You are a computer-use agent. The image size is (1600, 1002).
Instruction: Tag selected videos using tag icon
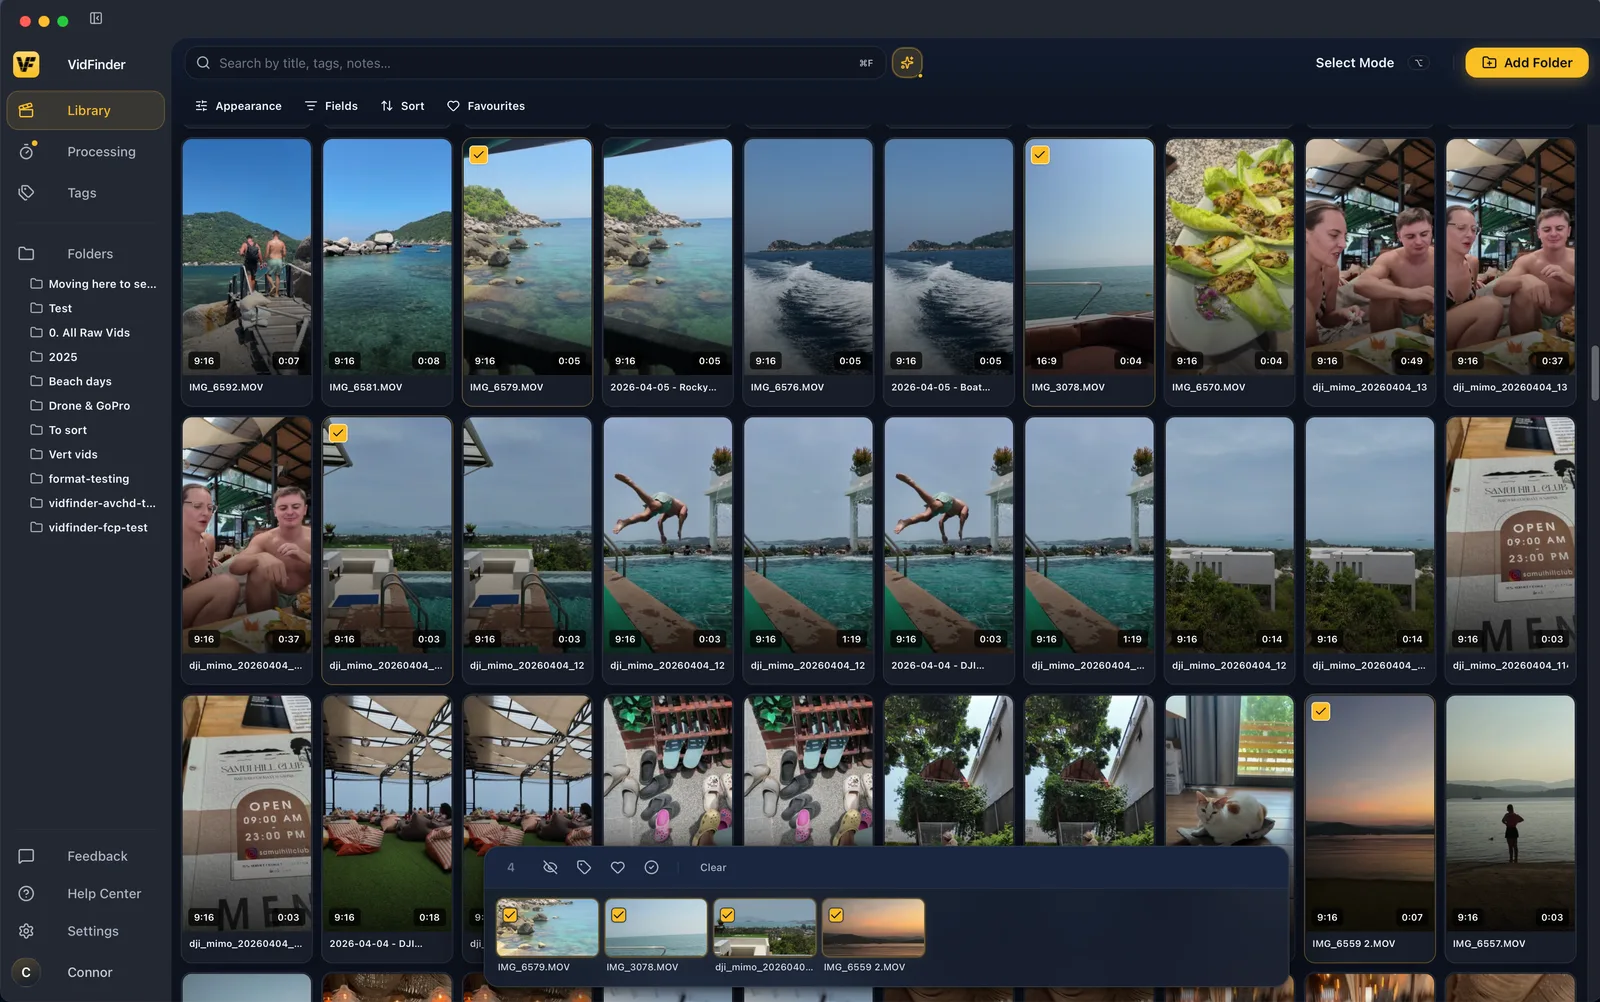[x=584, y=867]
